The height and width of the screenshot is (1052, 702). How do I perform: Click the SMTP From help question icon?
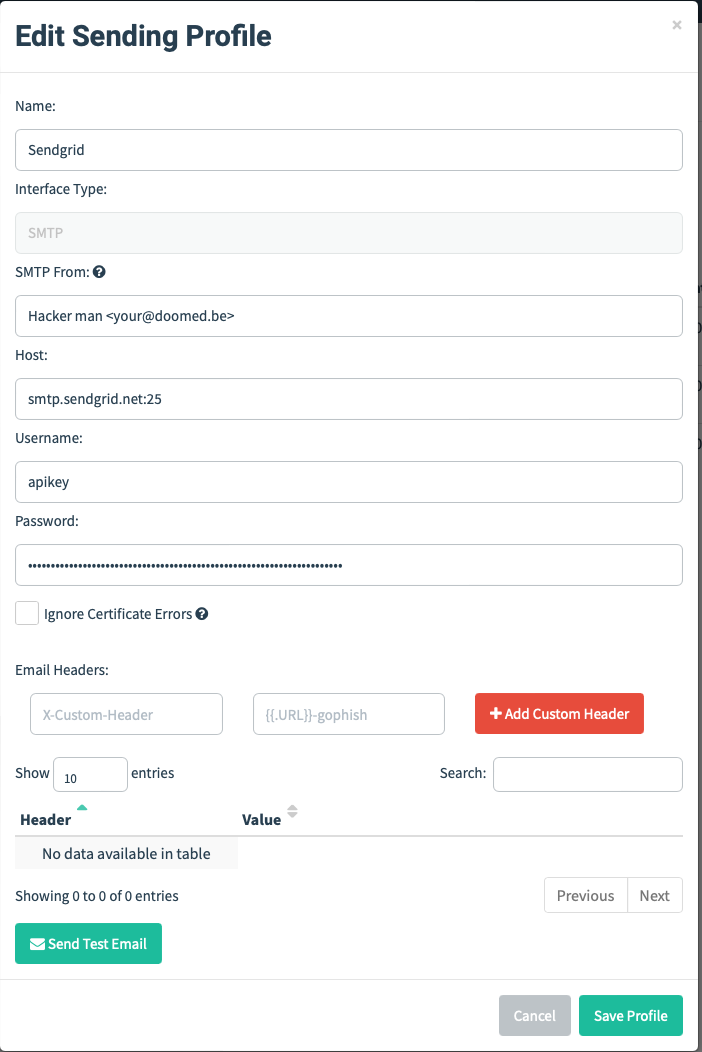pyautogui.click(x=99, y=271)
